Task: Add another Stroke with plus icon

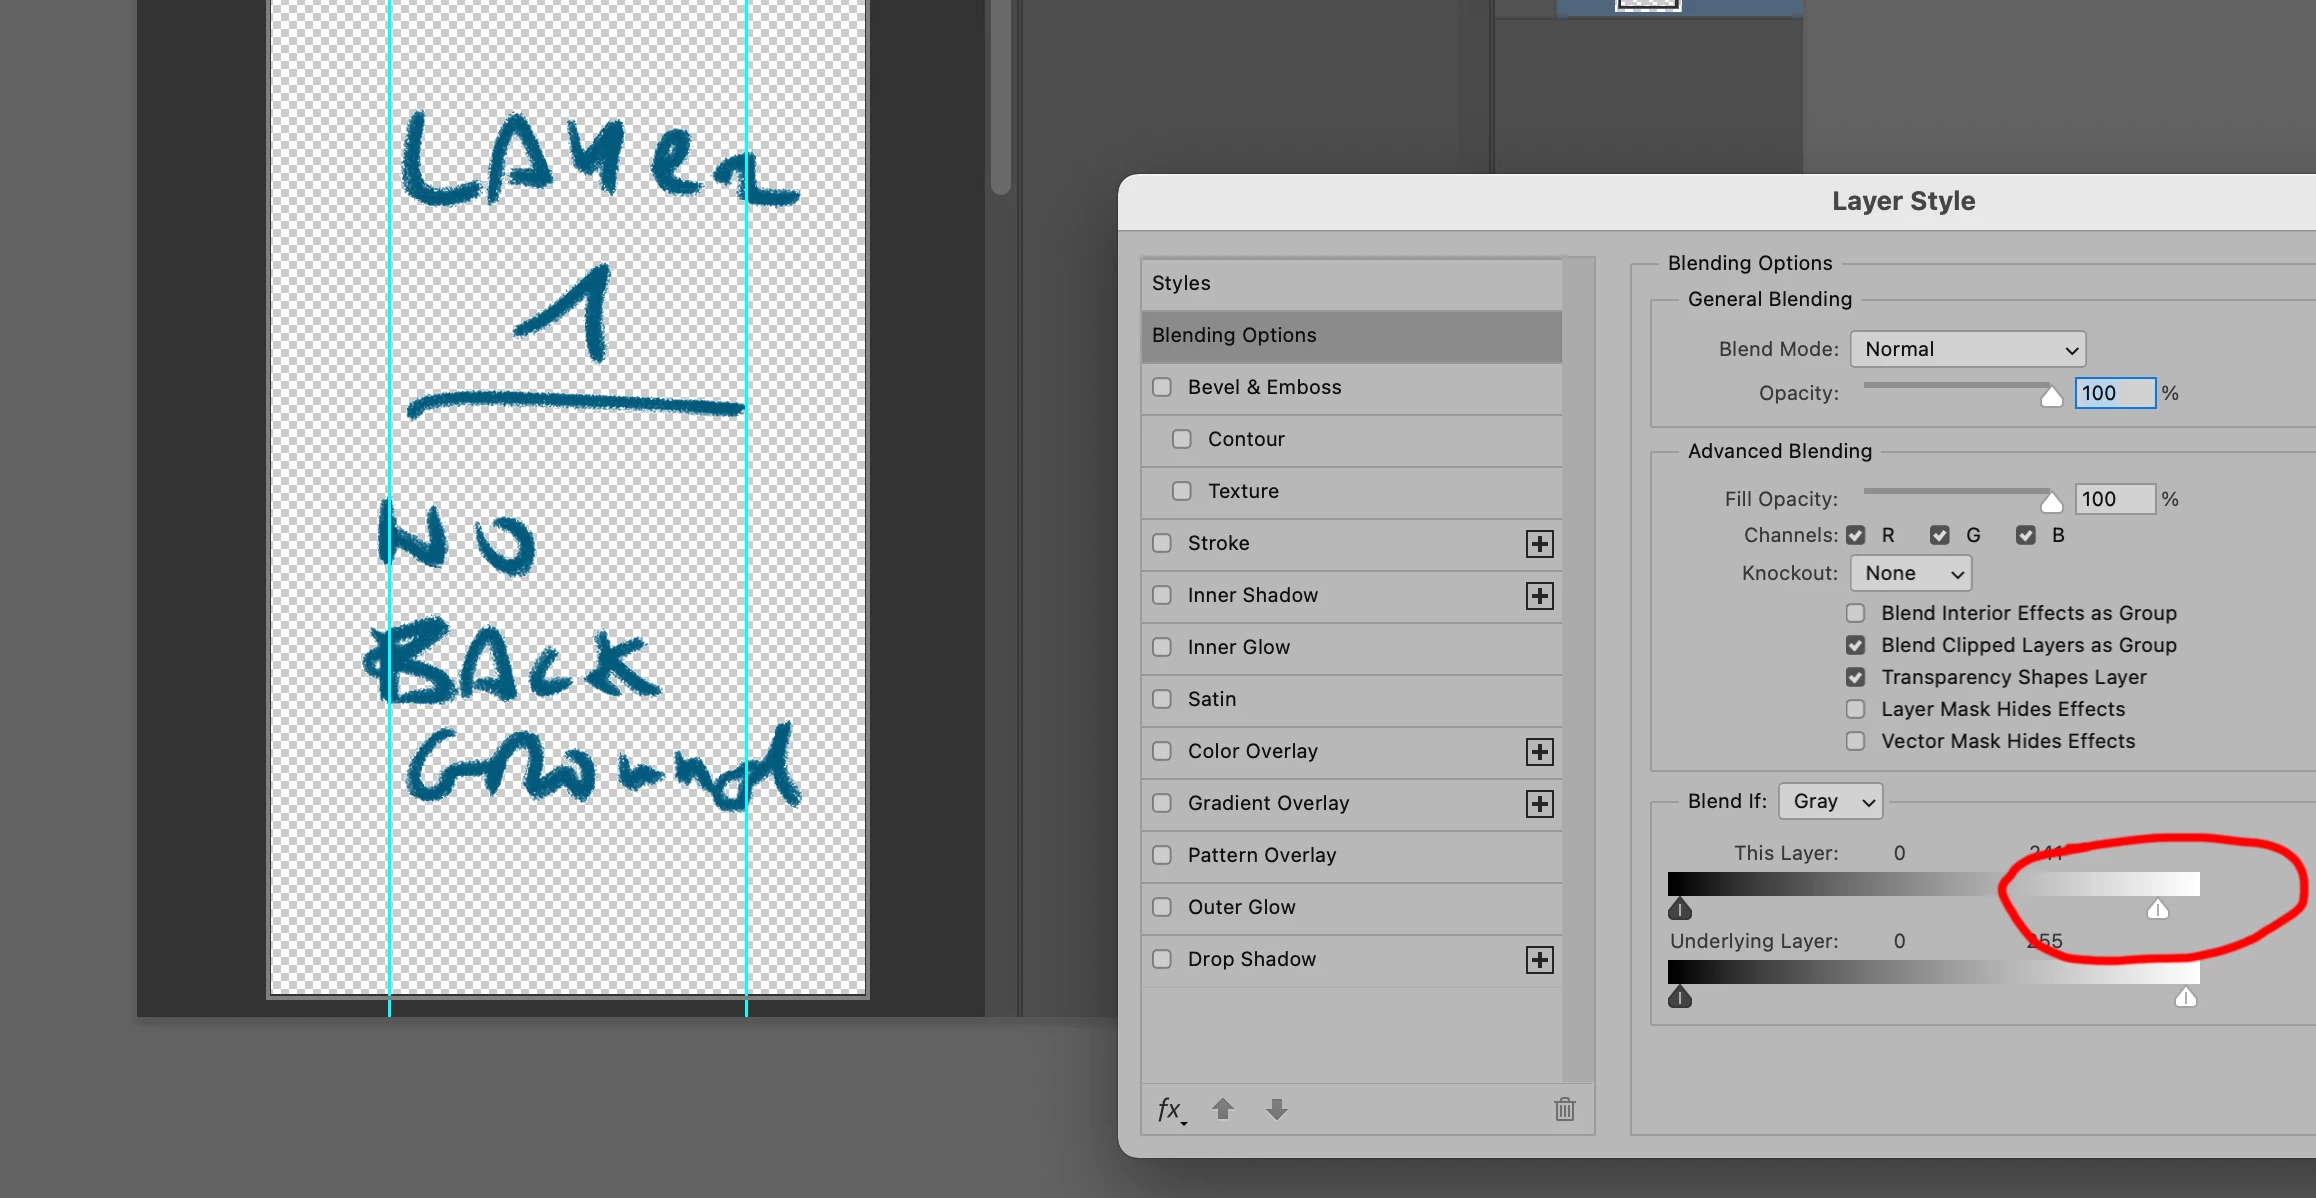Action: [1539, 543]
